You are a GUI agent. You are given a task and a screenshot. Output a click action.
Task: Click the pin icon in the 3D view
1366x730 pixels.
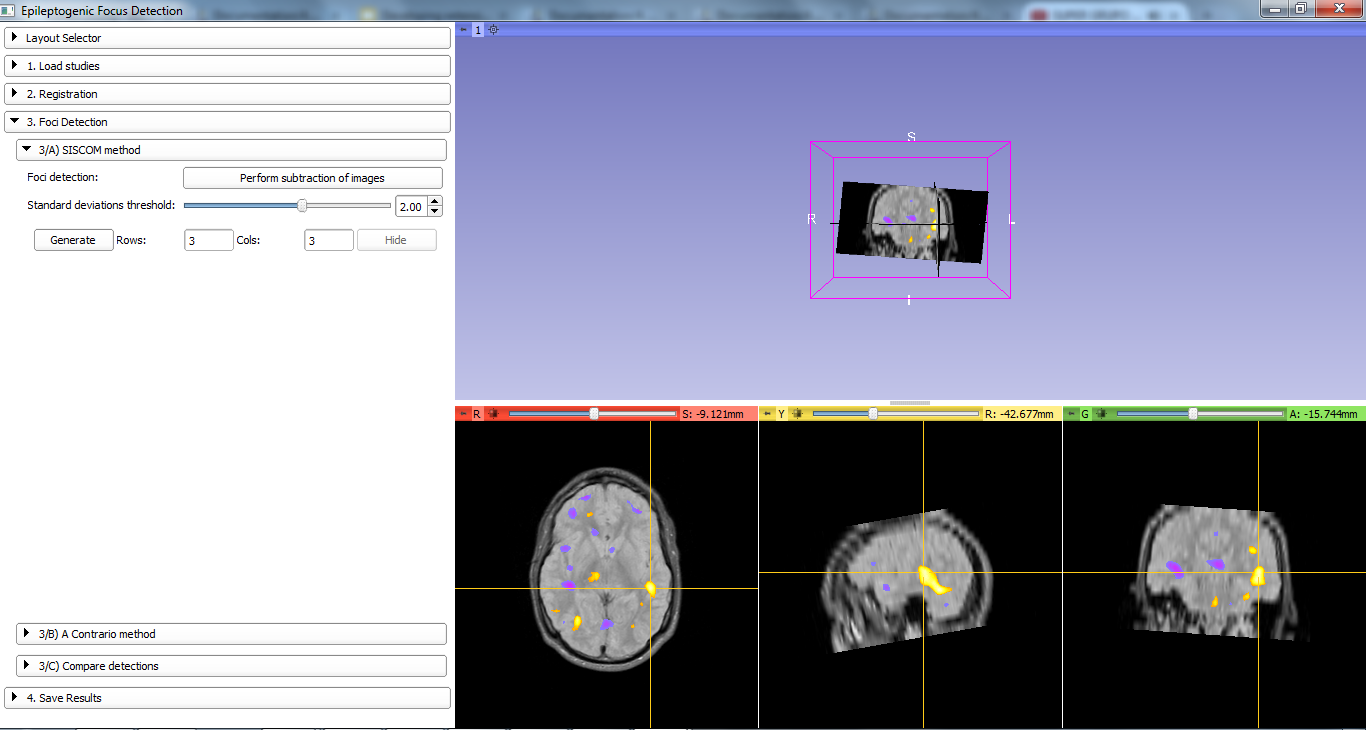point(464,30)
